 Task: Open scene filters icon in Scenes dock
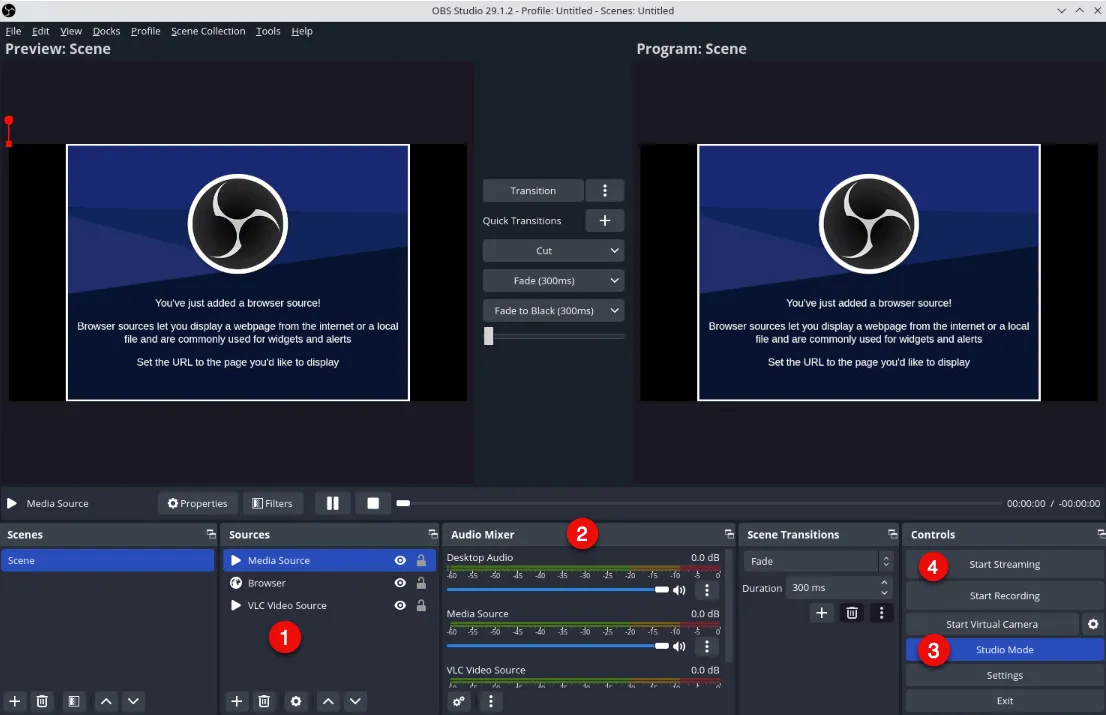coord(73,701)
